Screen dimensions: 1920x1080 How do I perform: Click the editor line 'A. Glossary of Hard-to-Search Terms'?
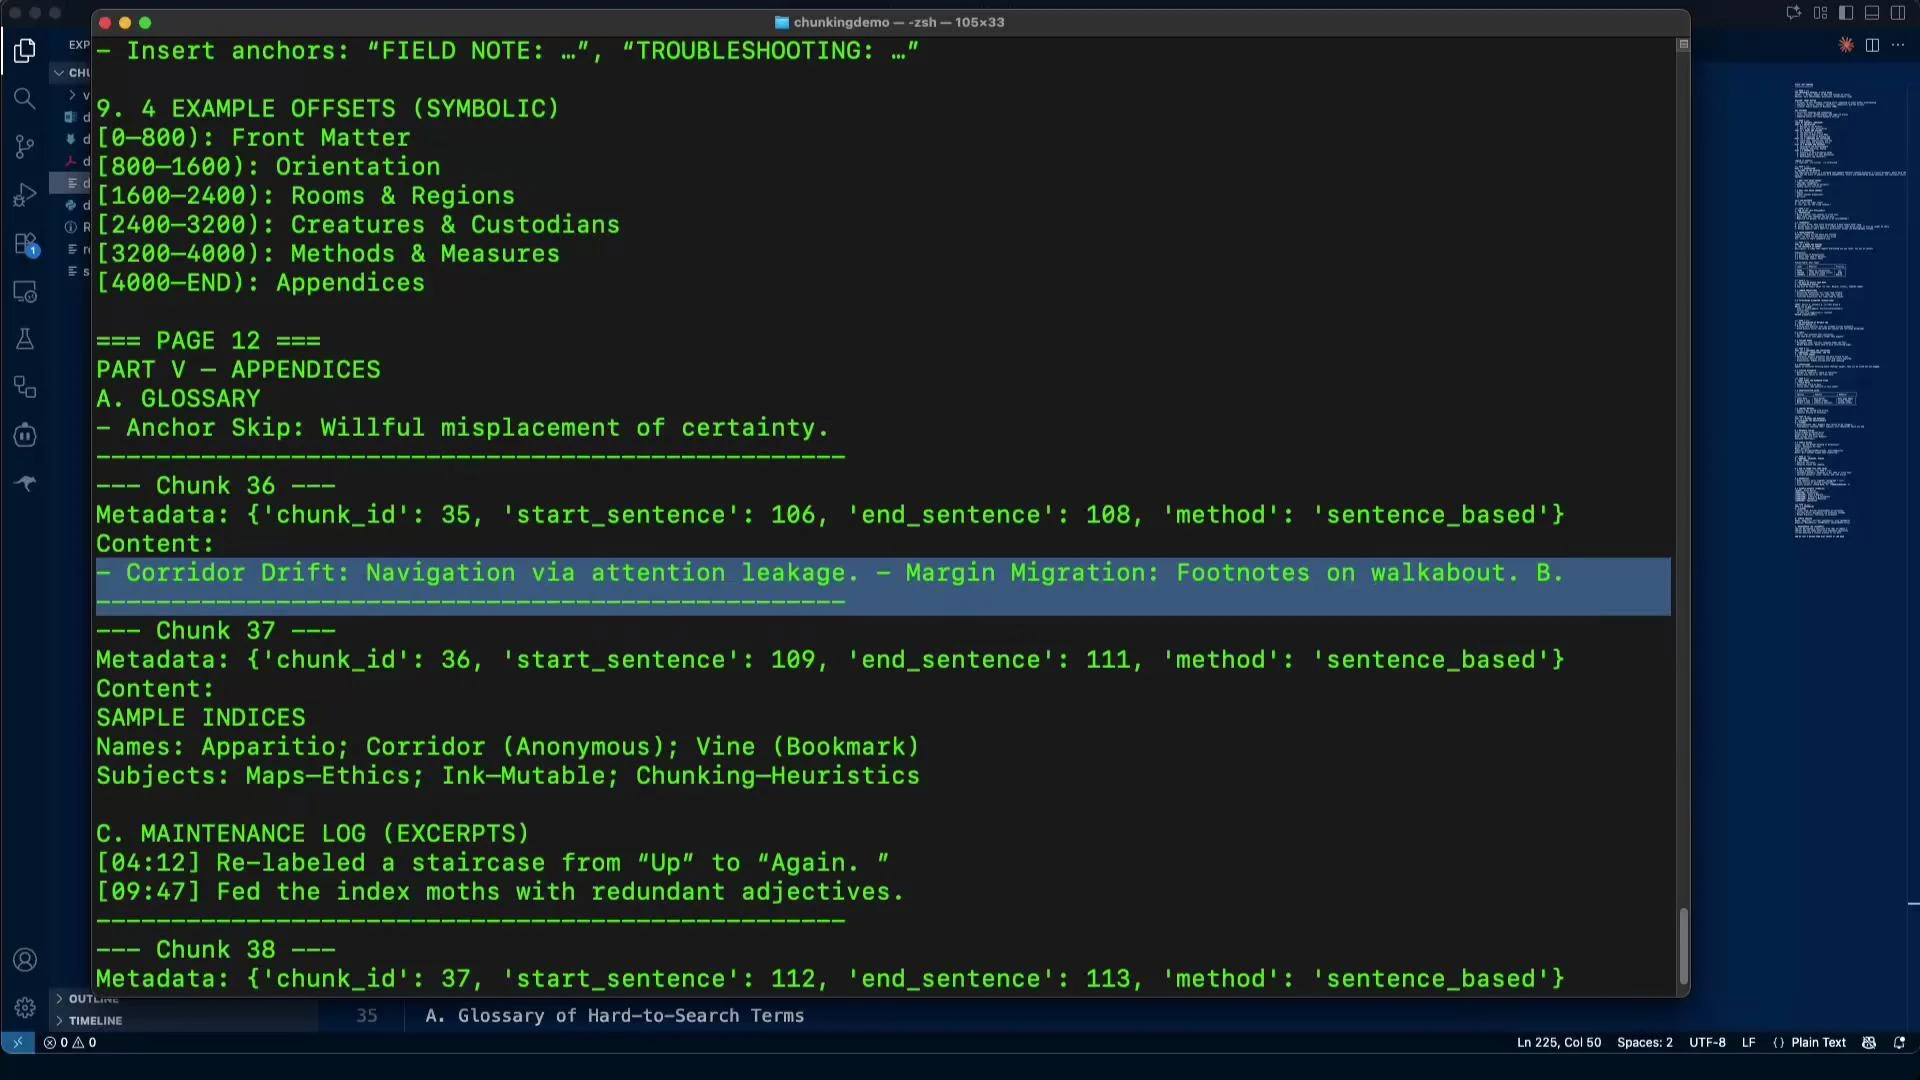[x=615, y=1016]
